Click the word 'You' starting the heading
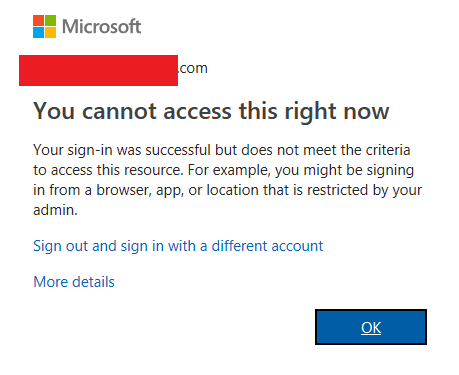Image resolution: width=459 pixels, height=375 pixels. click(x=54, y=111)
